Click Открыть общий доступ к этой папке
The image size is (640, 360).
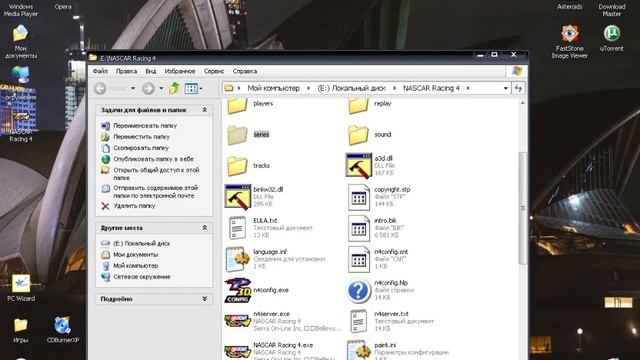pos(156,174)
